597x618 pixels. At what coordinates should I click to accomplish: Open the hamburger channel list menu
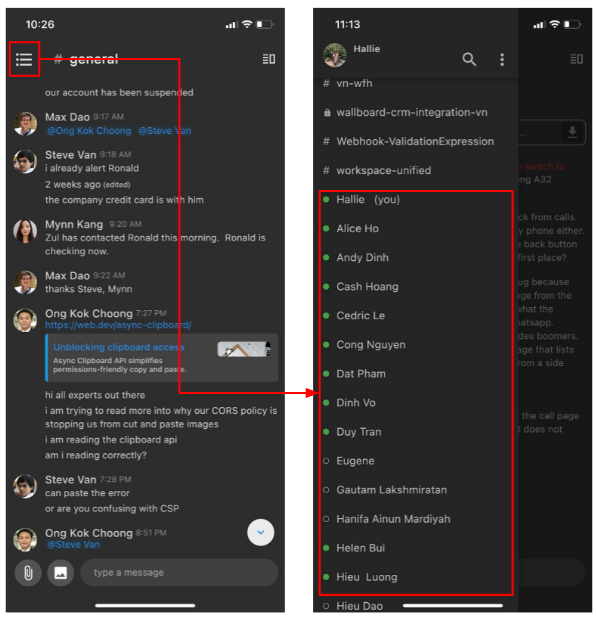24,60
